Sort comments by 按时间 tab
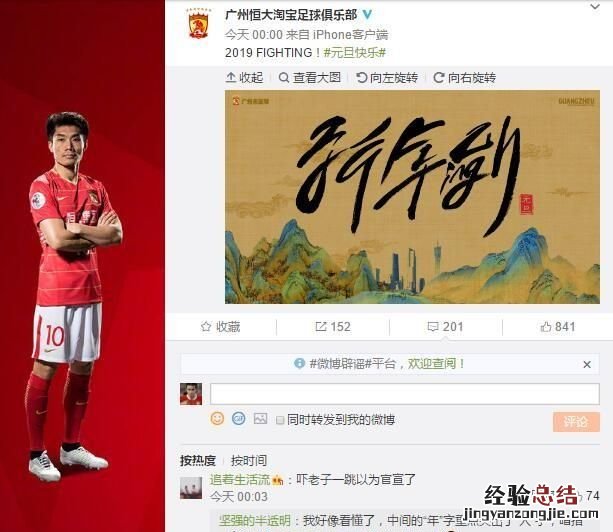The width and height of the screenshot is (613, 532). (x=249, y=460)
